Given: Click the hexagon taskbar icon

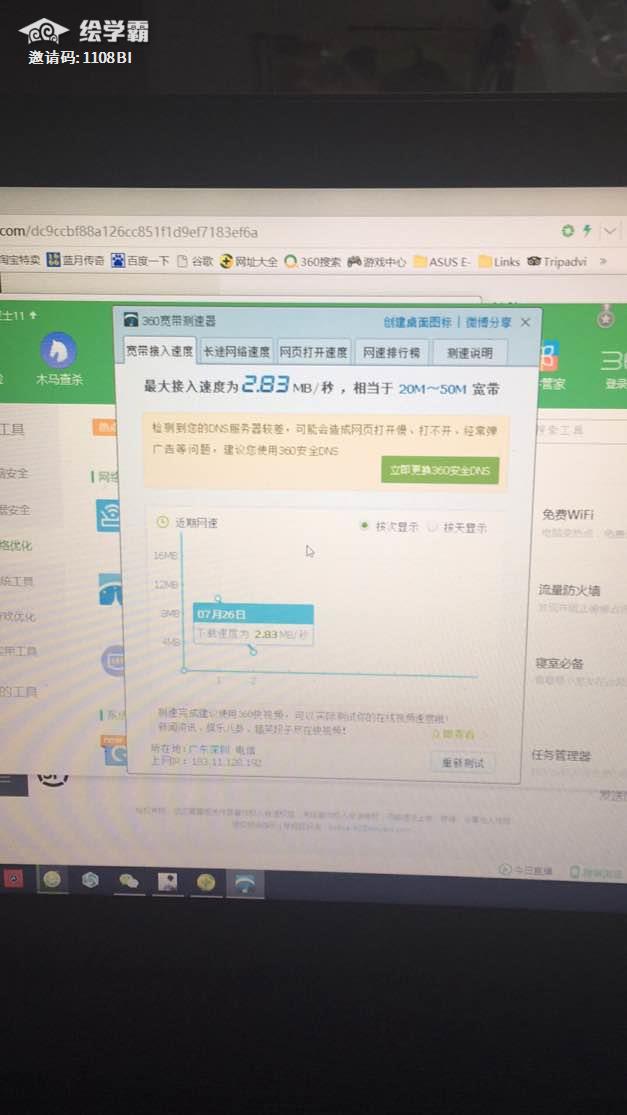Looking at the screenshot, I should 90,880.
